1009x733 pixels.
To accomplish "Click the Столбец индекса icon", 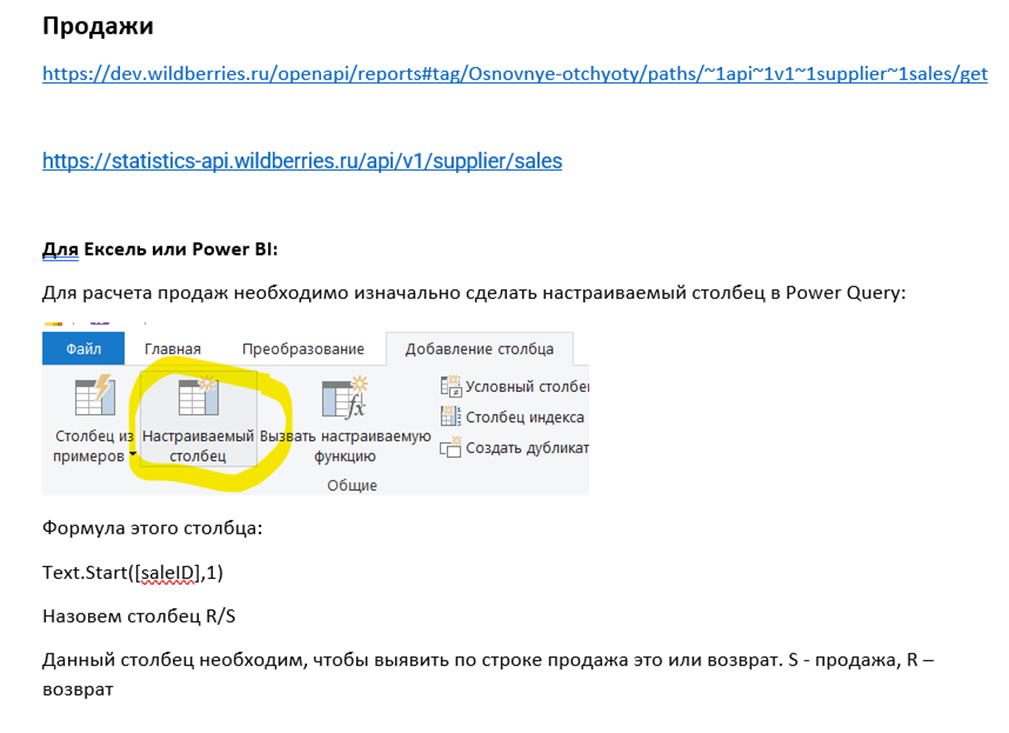I will pyautogui.click(x=450, y=416).
